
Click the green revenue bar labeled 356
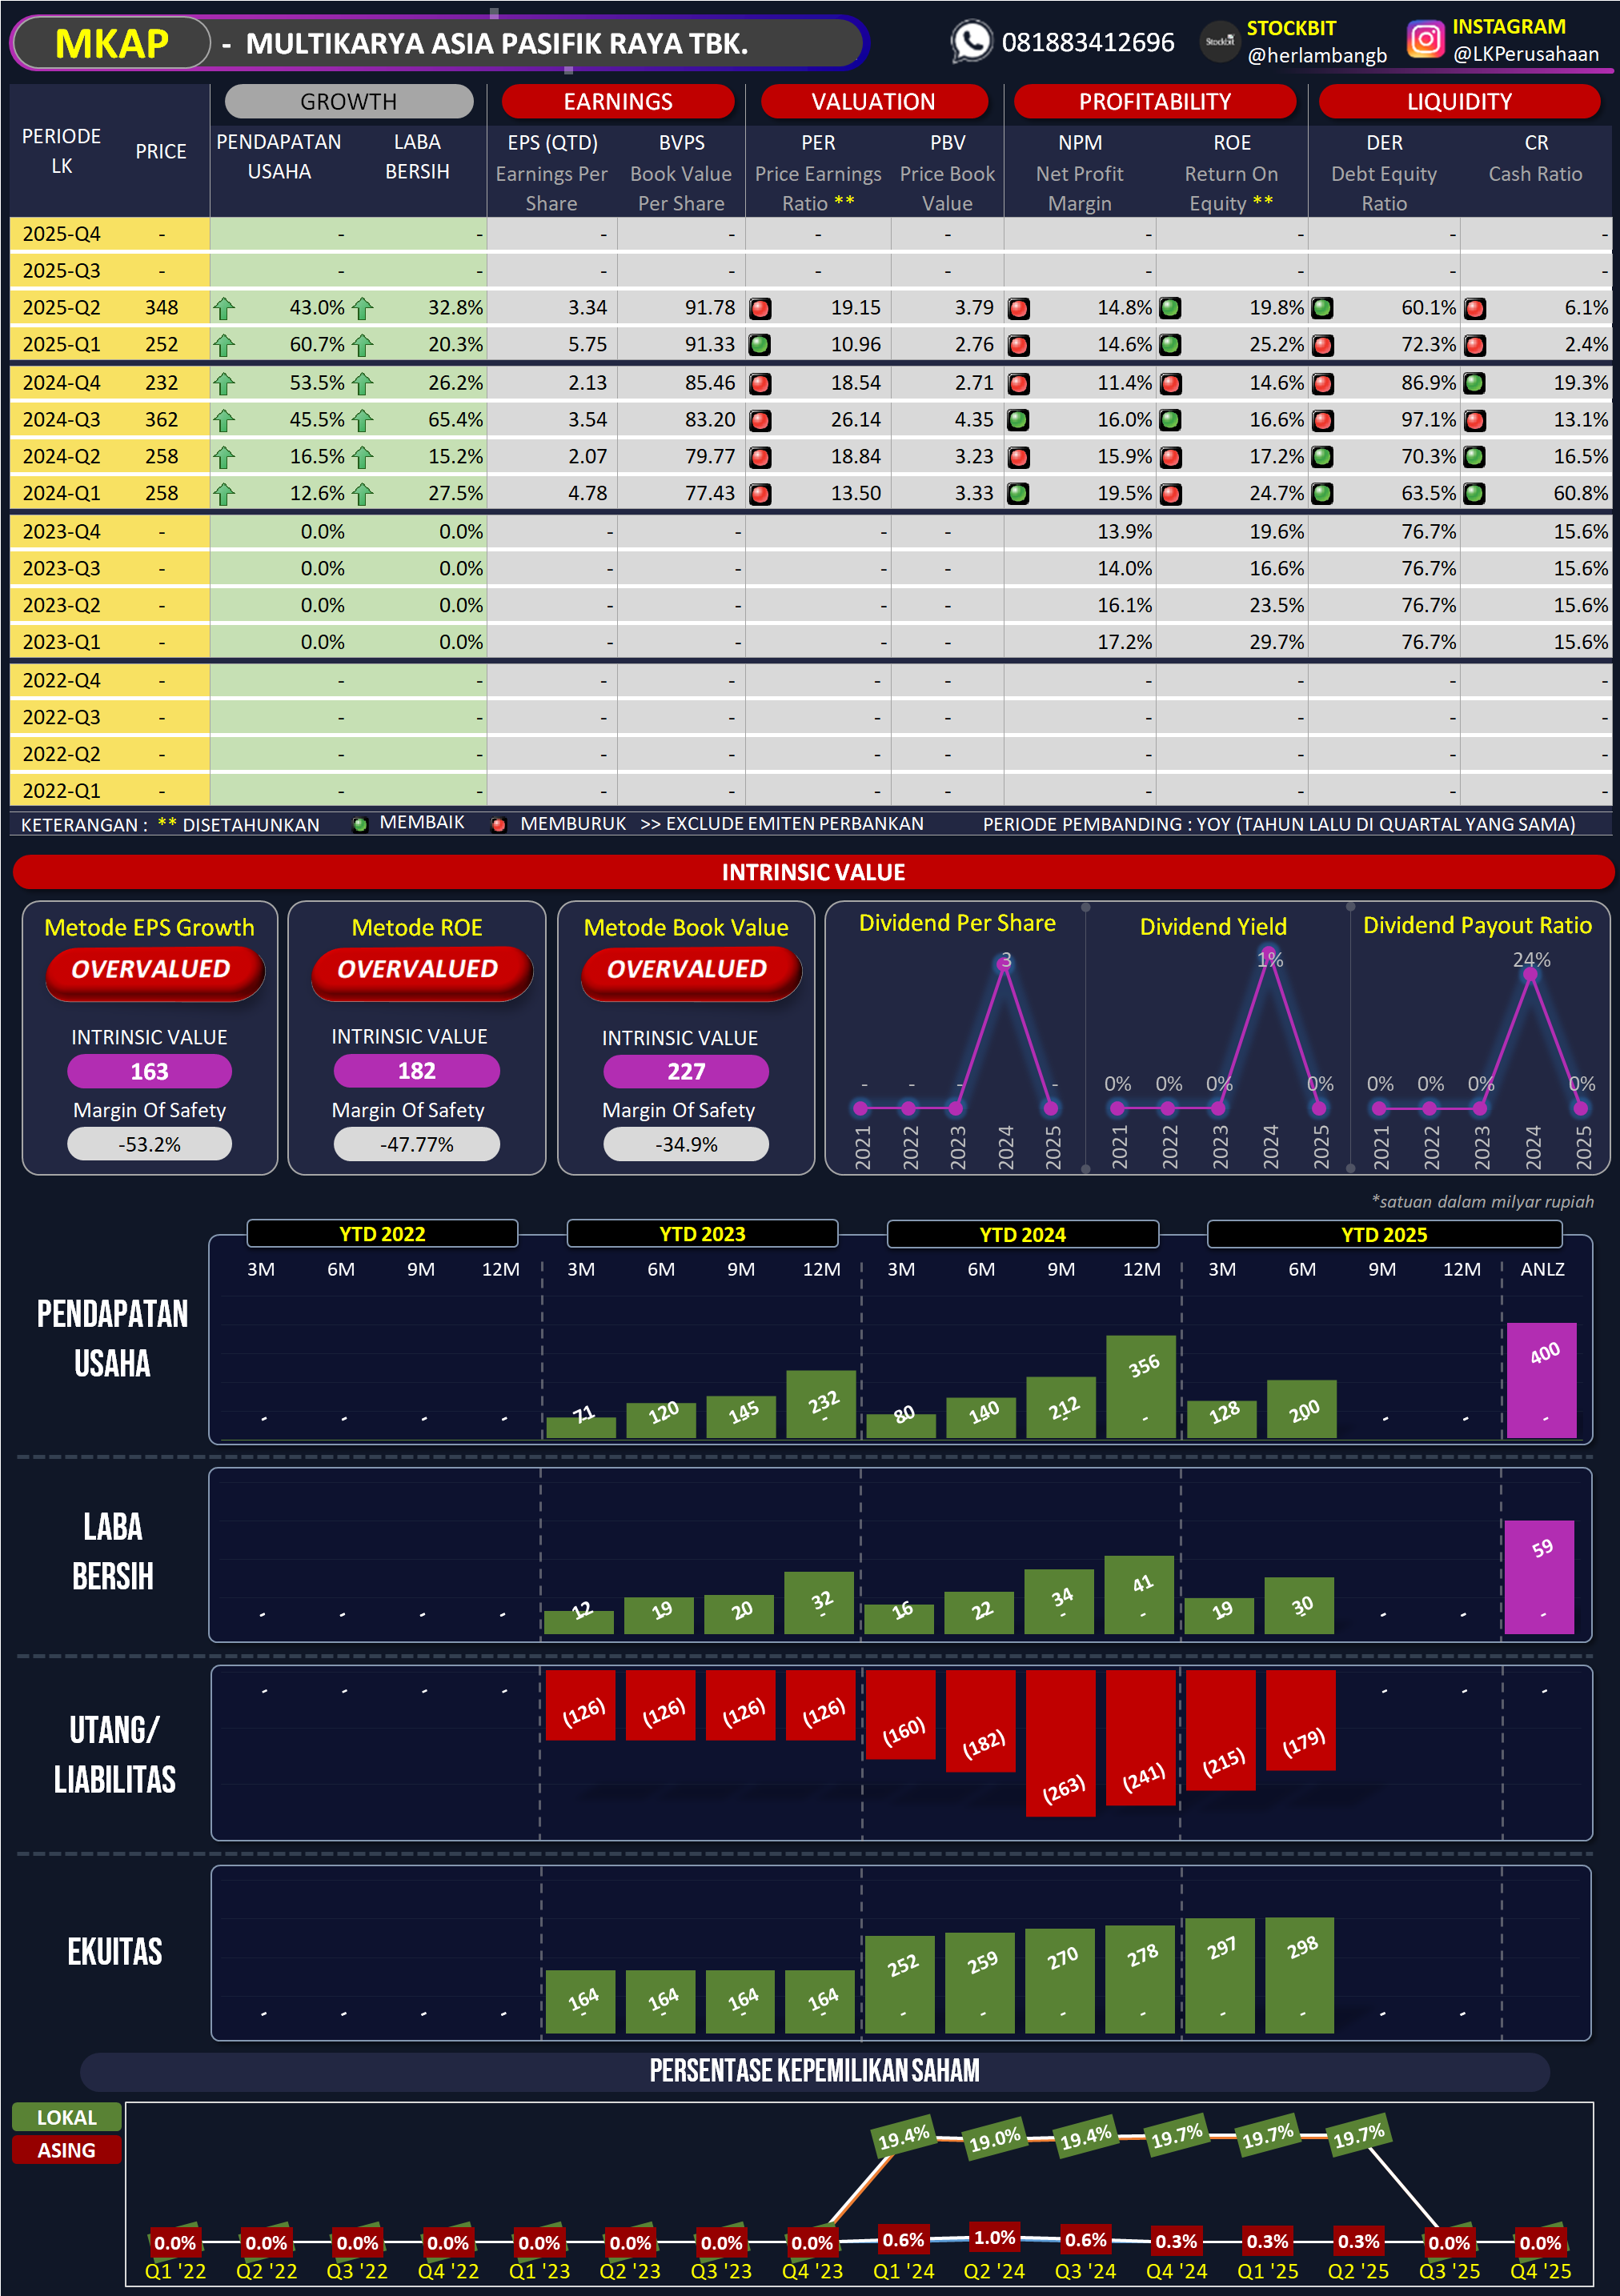[1141, 1387]
